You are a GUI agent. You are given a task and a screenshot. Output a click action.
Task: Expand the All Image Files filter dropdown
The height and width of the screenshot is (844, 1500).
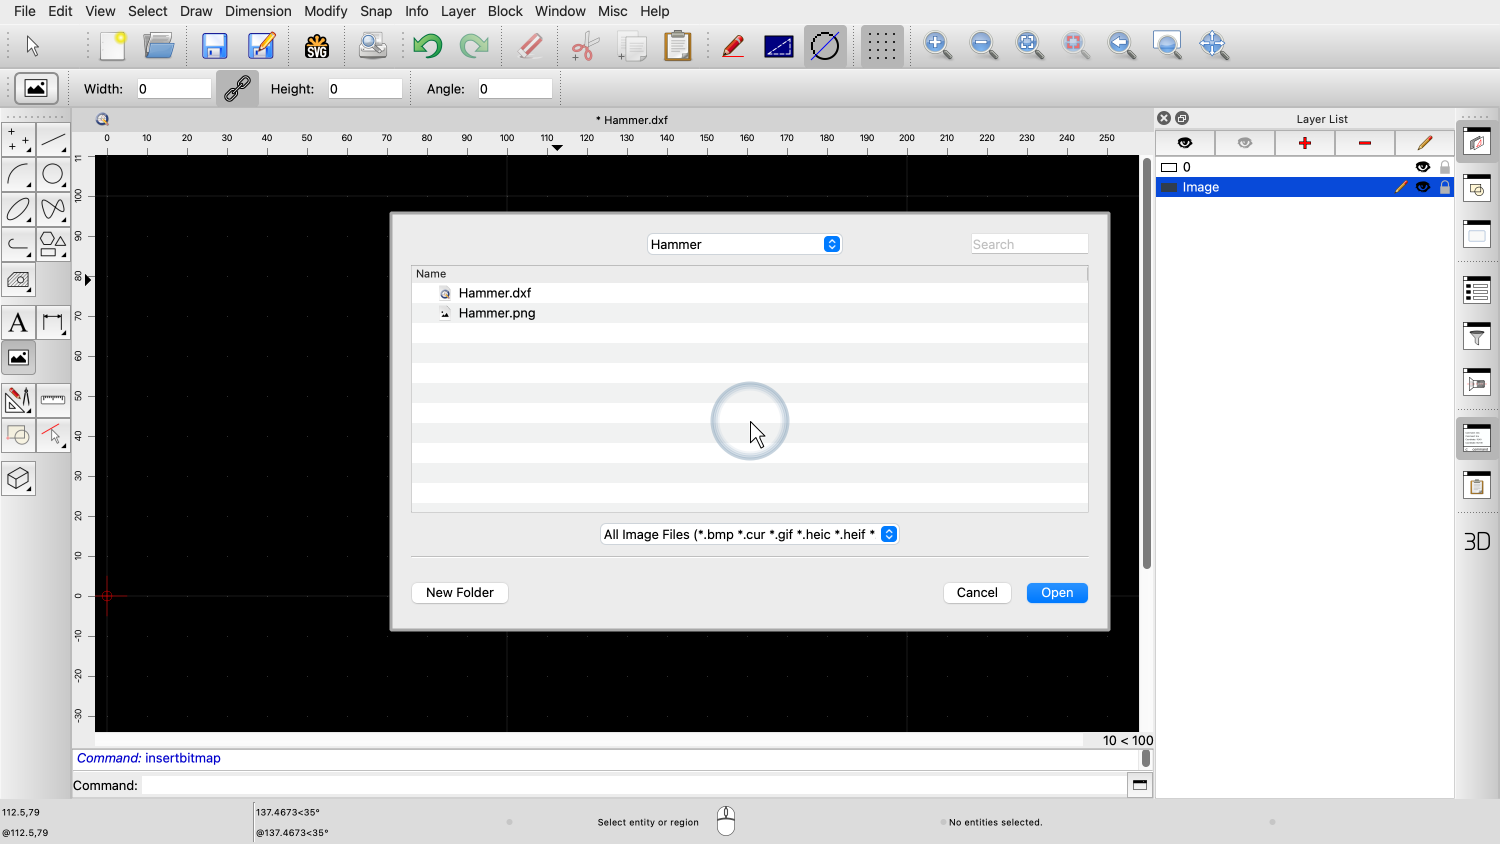click(x=749, y=534)
